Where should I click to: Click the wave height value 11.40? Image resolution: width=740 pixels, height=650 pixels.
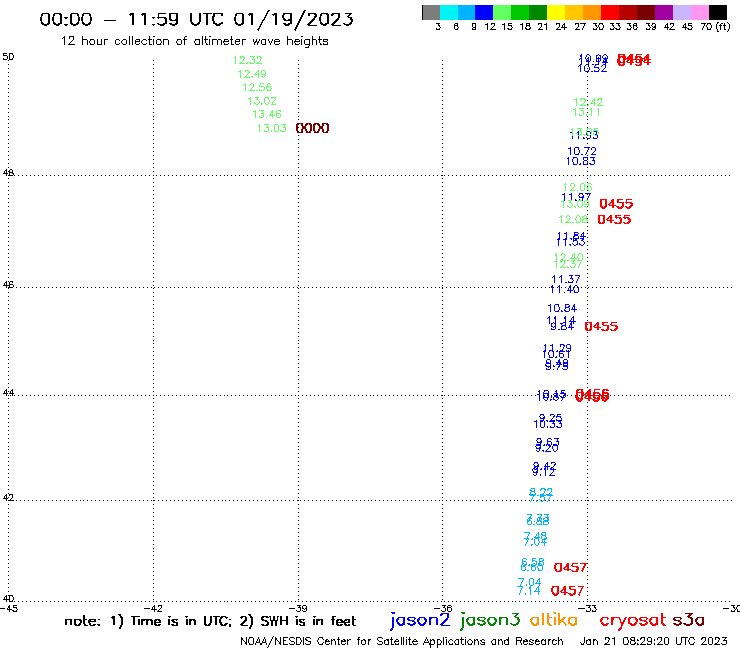pos(564,289)
